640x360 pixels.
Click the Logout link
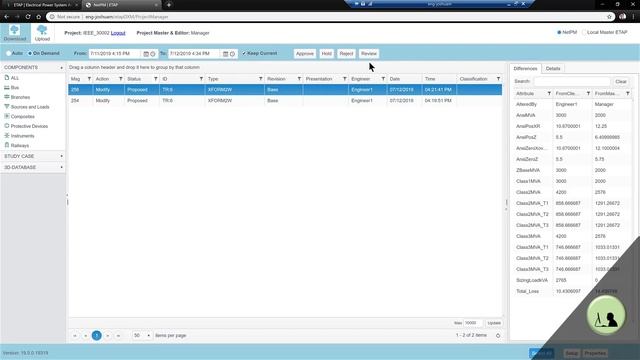click(118, 33)
